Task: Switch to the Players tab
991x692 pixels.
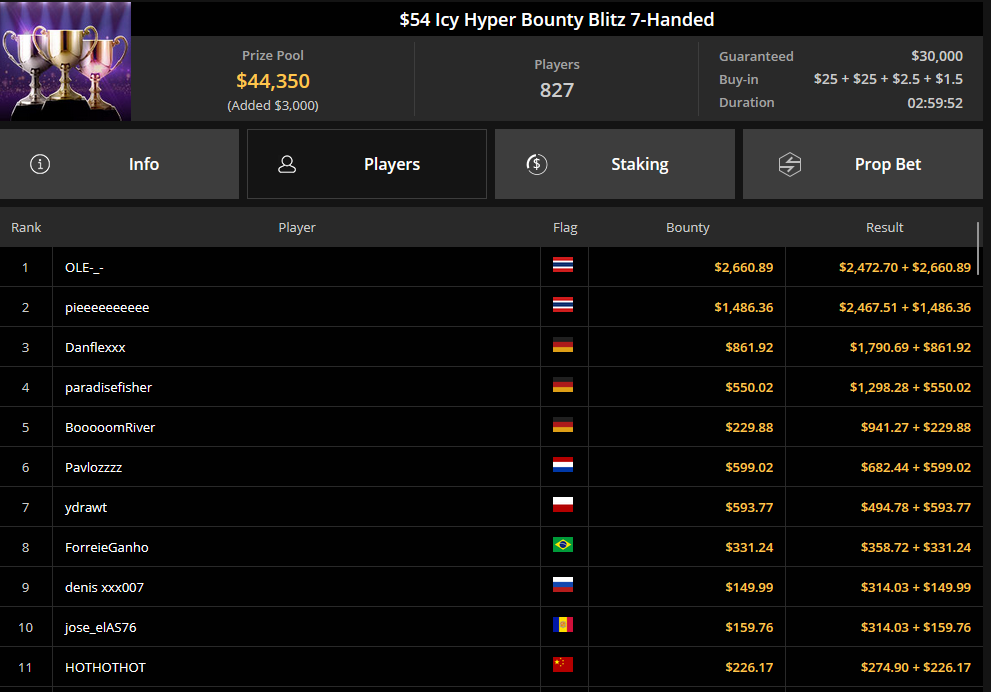Action: pyautogui.click(x=367, y=164)
